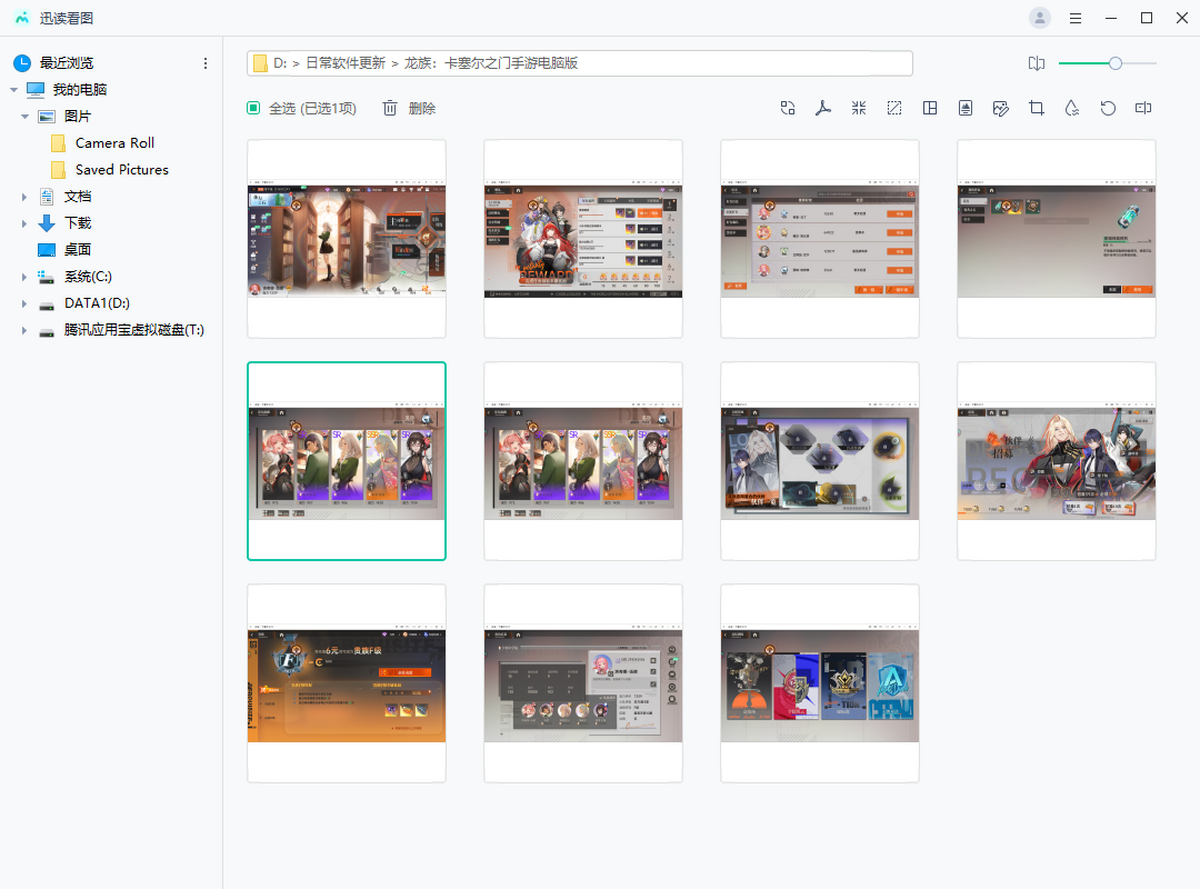Toggle the select all checkbox
Image resolution: width=1200 pixels, height=889 pixels.
[254, 108]
